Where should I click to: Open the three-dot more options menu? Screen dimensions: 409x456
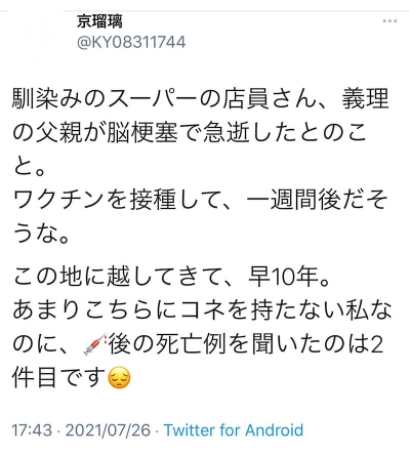pyautogui.click(x=389, y=21)
